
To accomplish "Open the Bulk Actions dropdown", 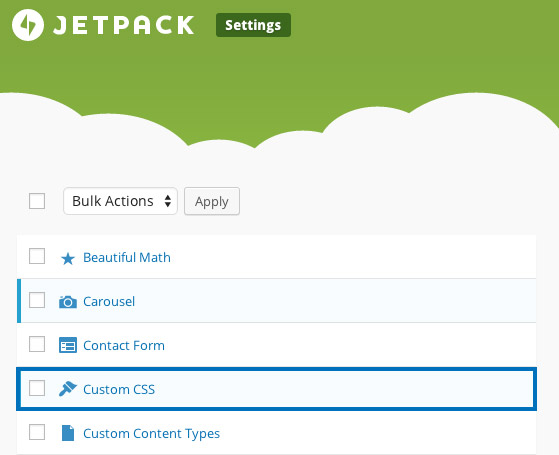I will pos(120,201).
